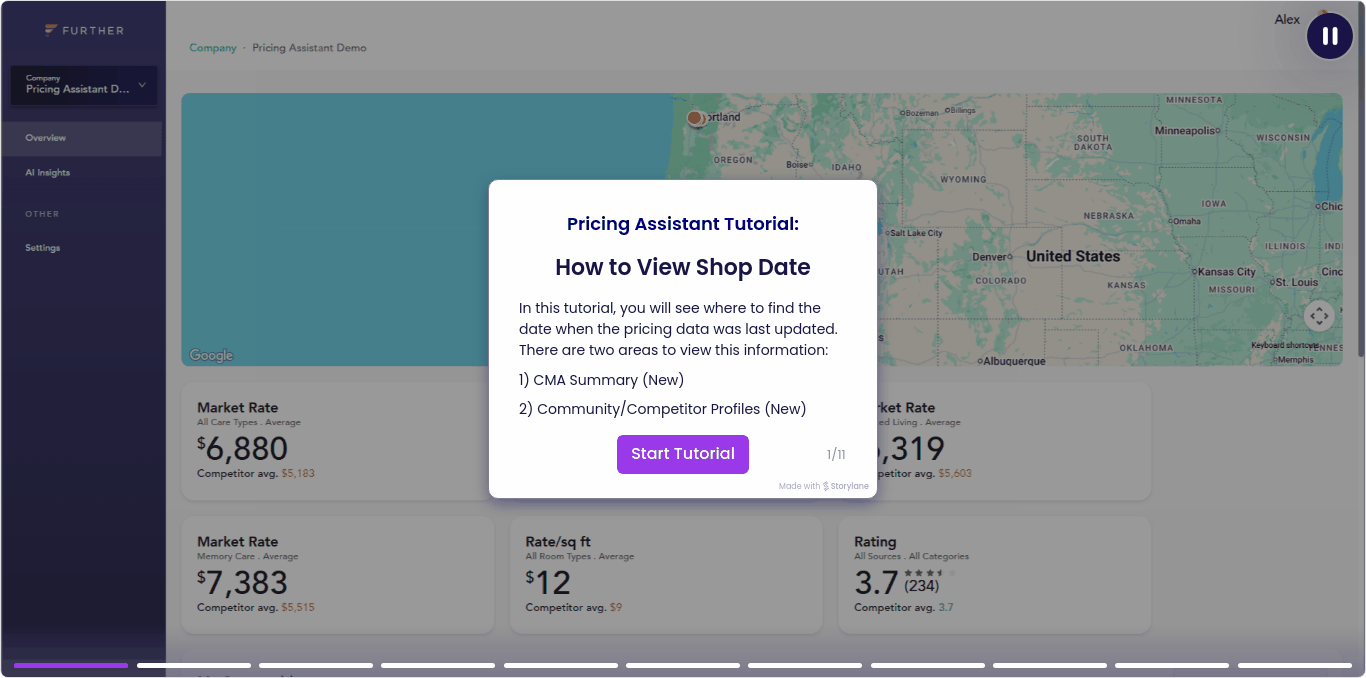Pause the demo with the pause button
1366x678 pixels.
click(1330, 36)
